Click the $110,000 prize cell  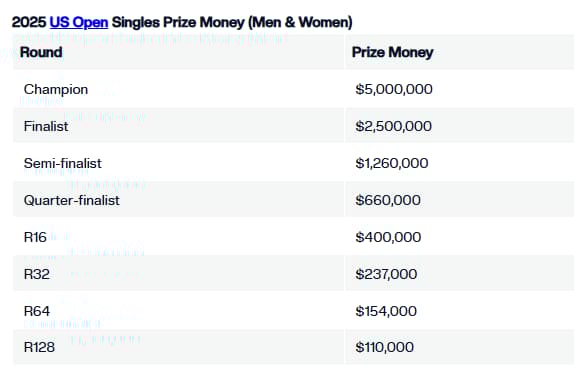[x=385, y=347]
